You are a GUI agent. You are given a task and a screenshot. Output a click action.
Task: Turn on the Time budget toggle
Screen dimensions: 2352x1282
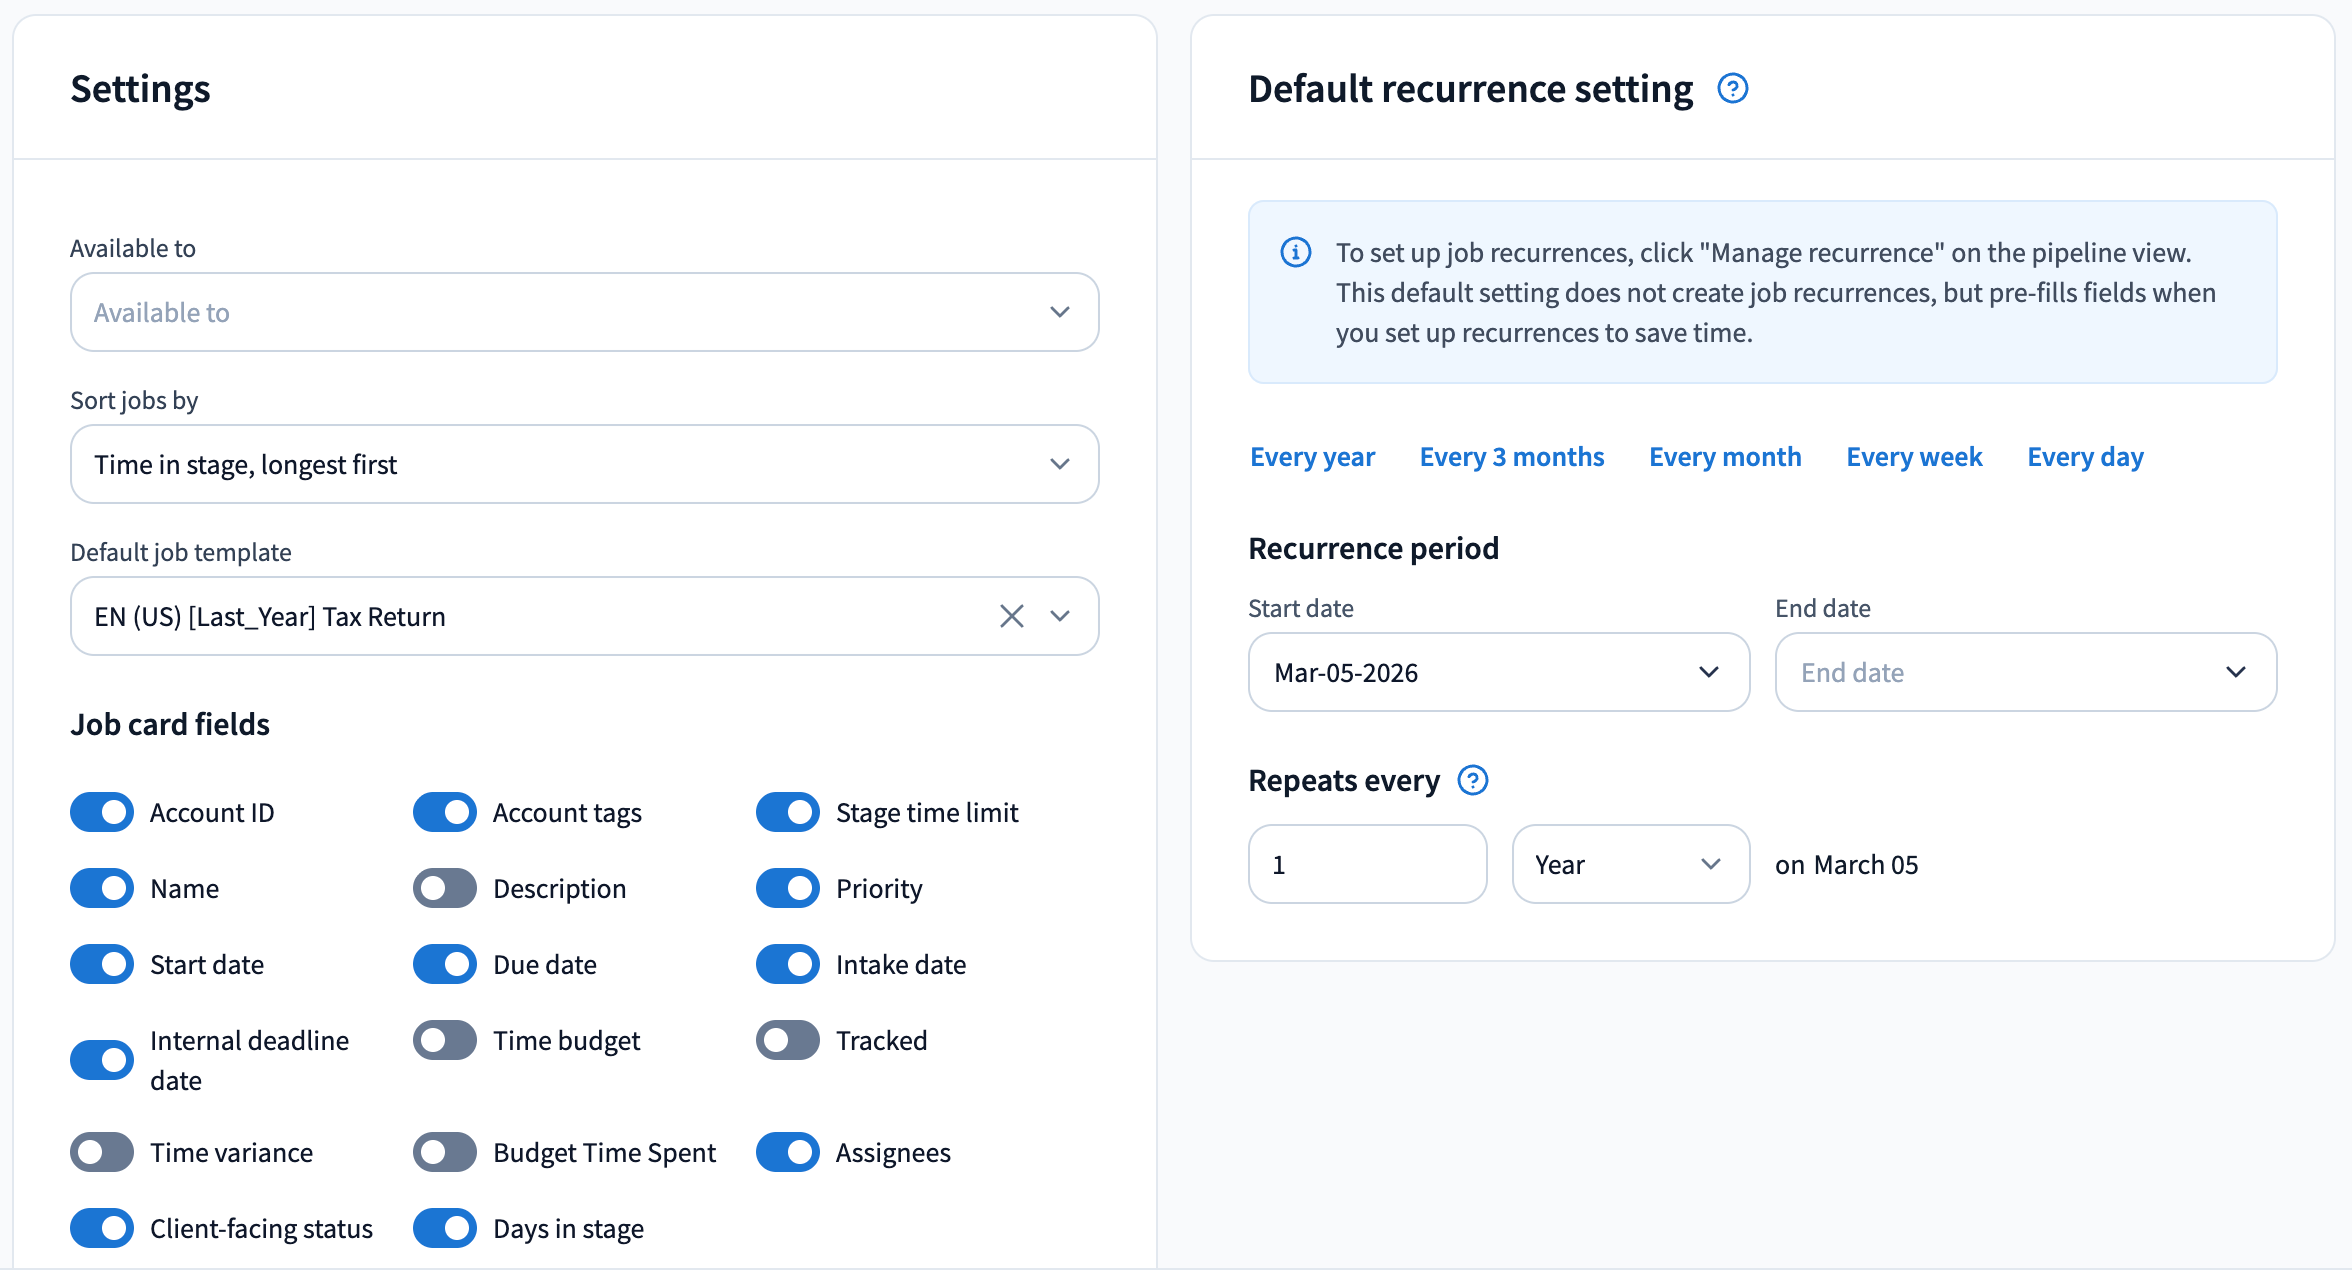(445, 1040)
